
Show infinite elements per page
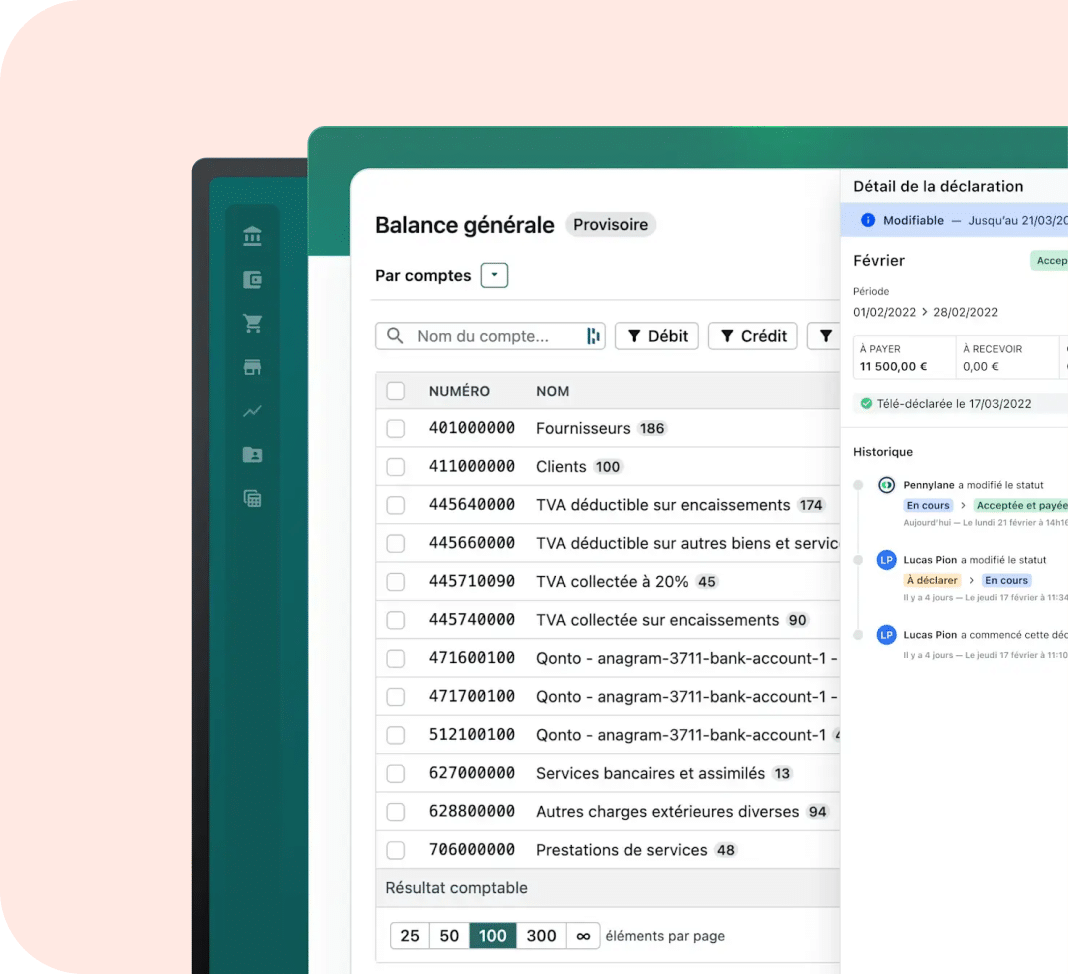[x=583, y=936]
